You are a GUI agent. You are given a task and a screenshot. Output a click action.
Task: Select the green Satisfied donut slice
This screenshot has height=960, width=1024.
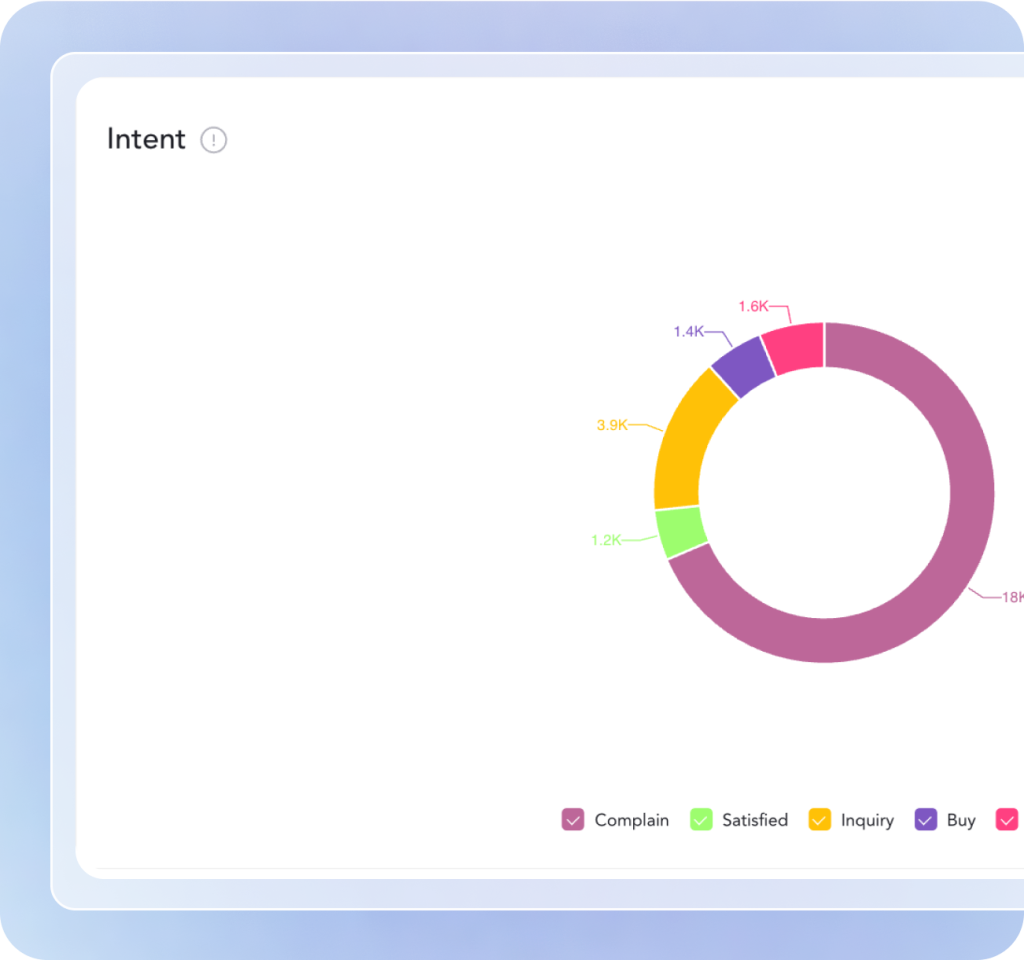point(681,532)
